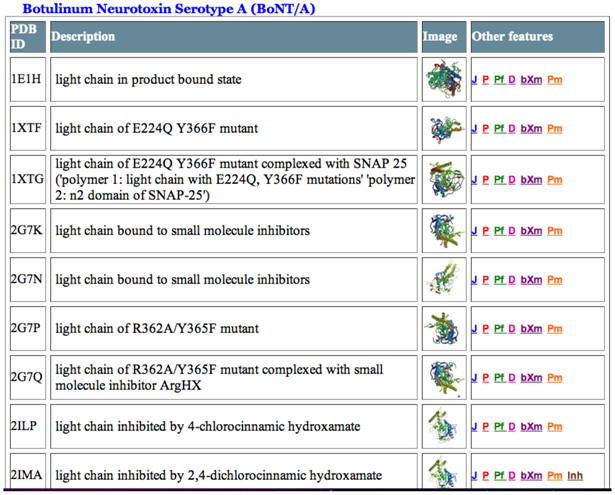Click the 1XTF structure image
The image size is (615, 495).
pyautogui.click(x=441, y=129)
